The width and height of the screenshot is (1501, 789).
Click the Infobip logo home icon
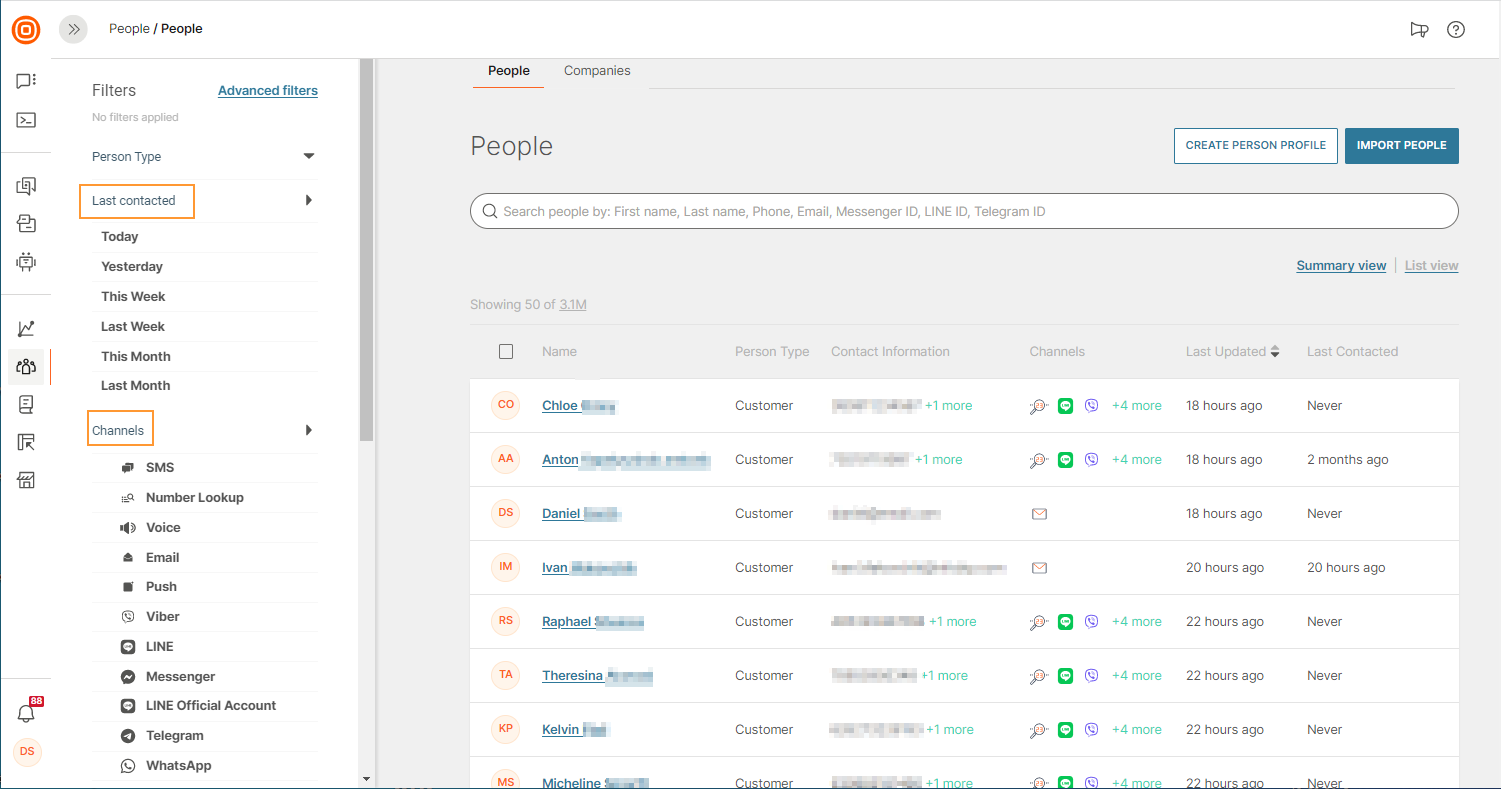(x=26, y=30)
